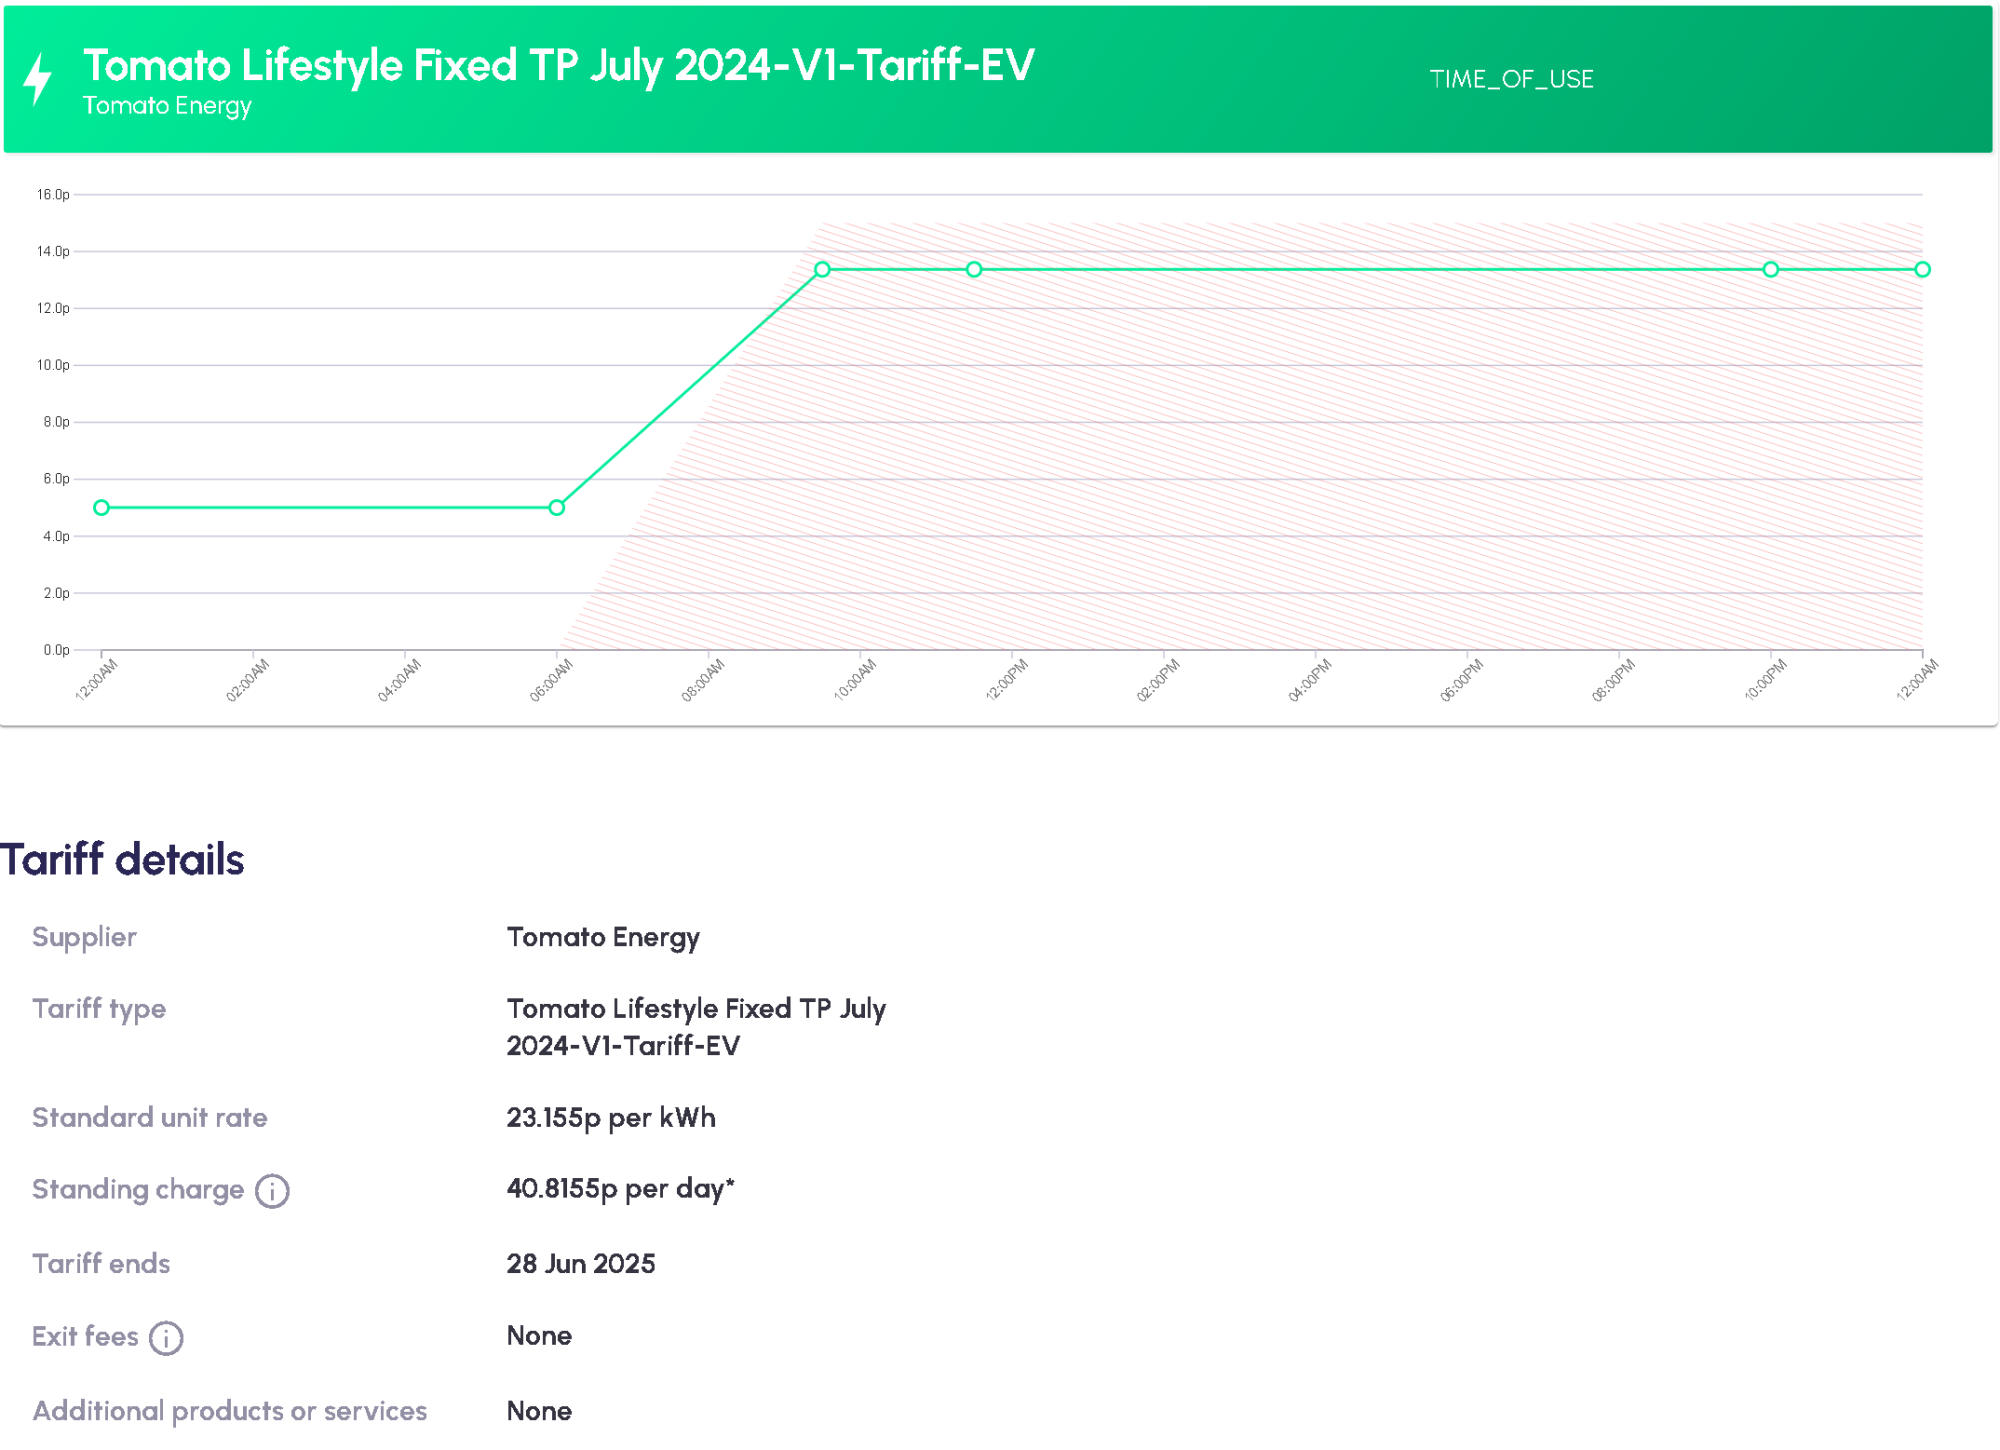Select the 06:00AM data point on chart
This screenshot has width=2000, height=1450.
coord(557,508)
